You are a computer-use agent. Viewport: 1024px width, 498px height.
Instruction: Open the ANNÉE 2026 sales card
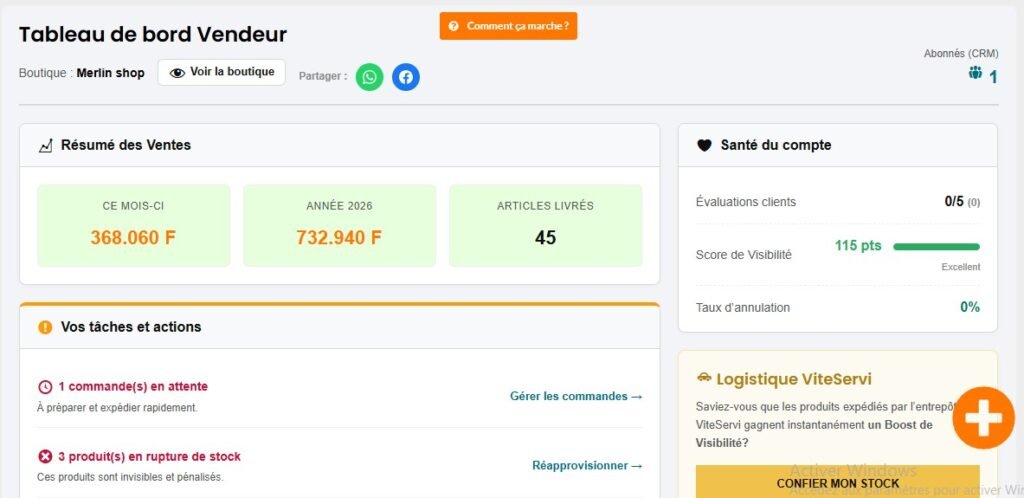pos(340,225)
